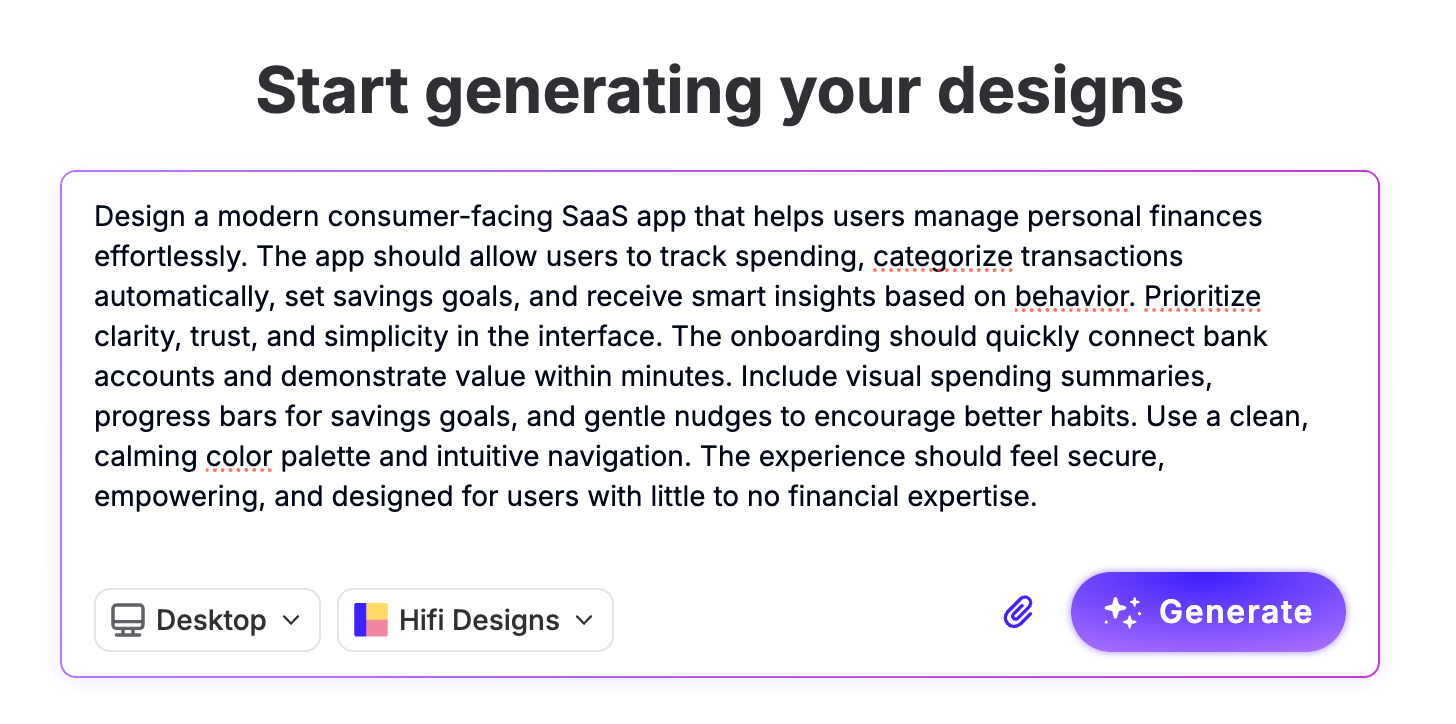Click the underlined word "Prioritize" in prompt
Screen dimensions: 1456x724
click(1202, 296)
